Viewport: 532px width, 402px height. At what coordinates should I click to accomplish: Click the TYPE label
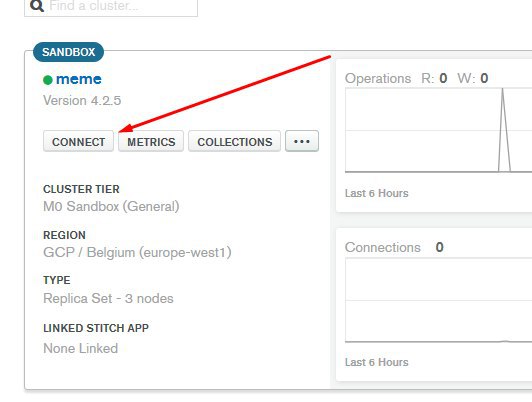click(57, 280)
